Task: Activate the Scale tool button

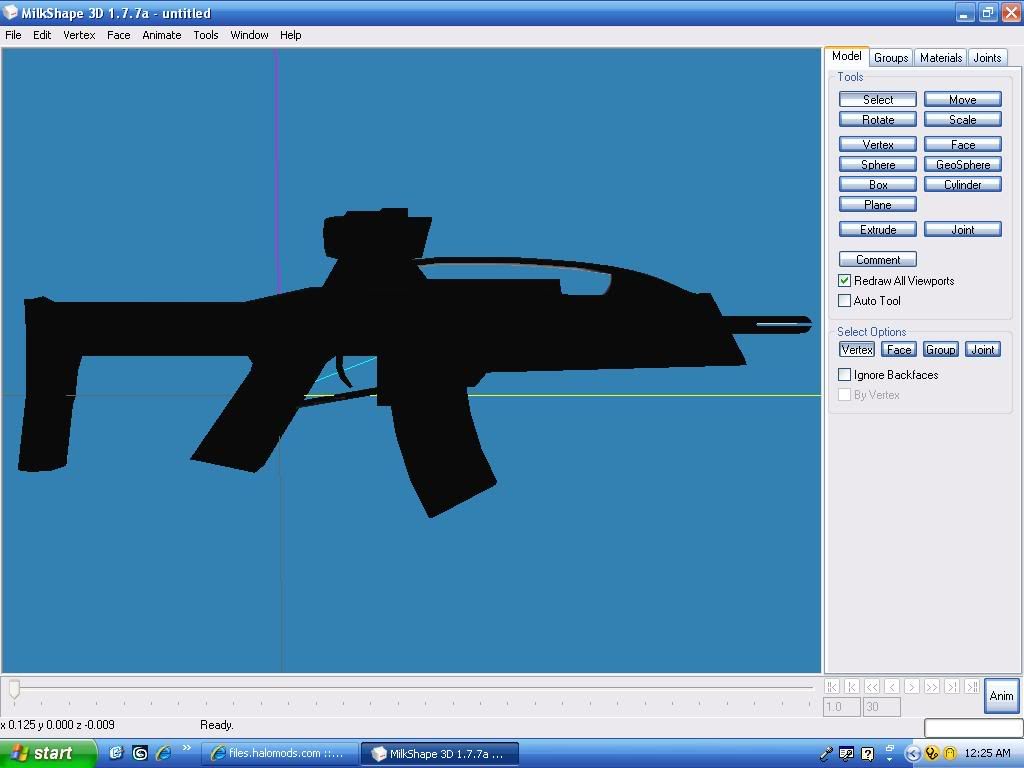Action: point(963,120)
